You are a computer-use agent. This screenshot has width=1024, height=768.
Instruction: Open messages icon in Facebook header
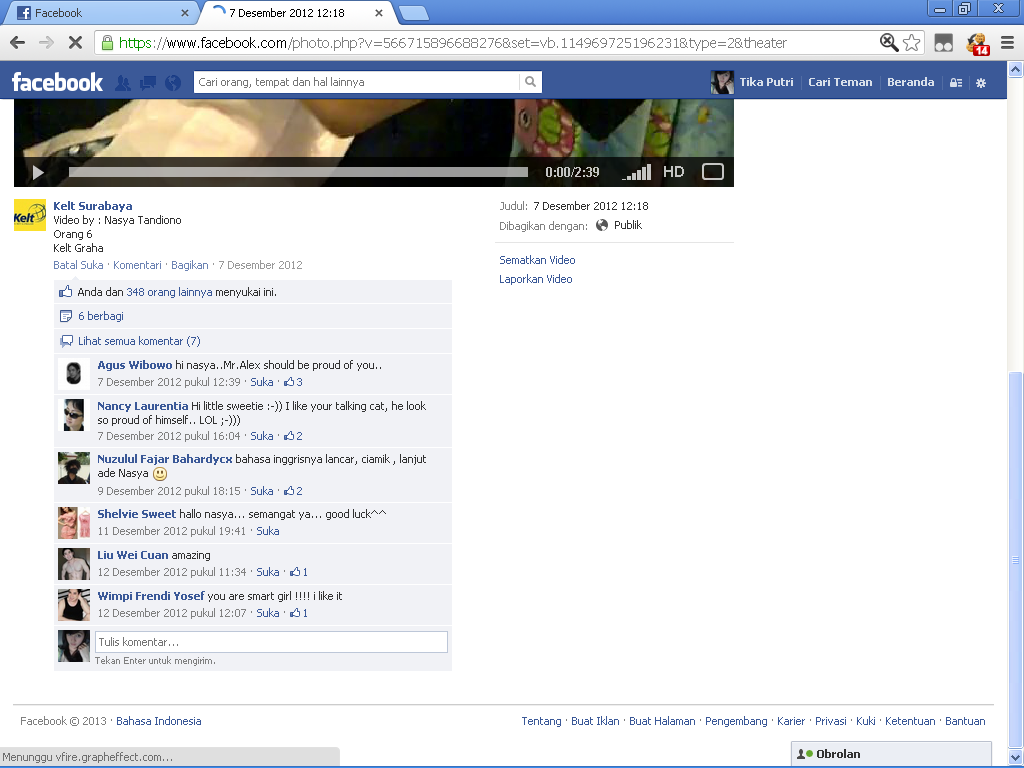(148, 83)
